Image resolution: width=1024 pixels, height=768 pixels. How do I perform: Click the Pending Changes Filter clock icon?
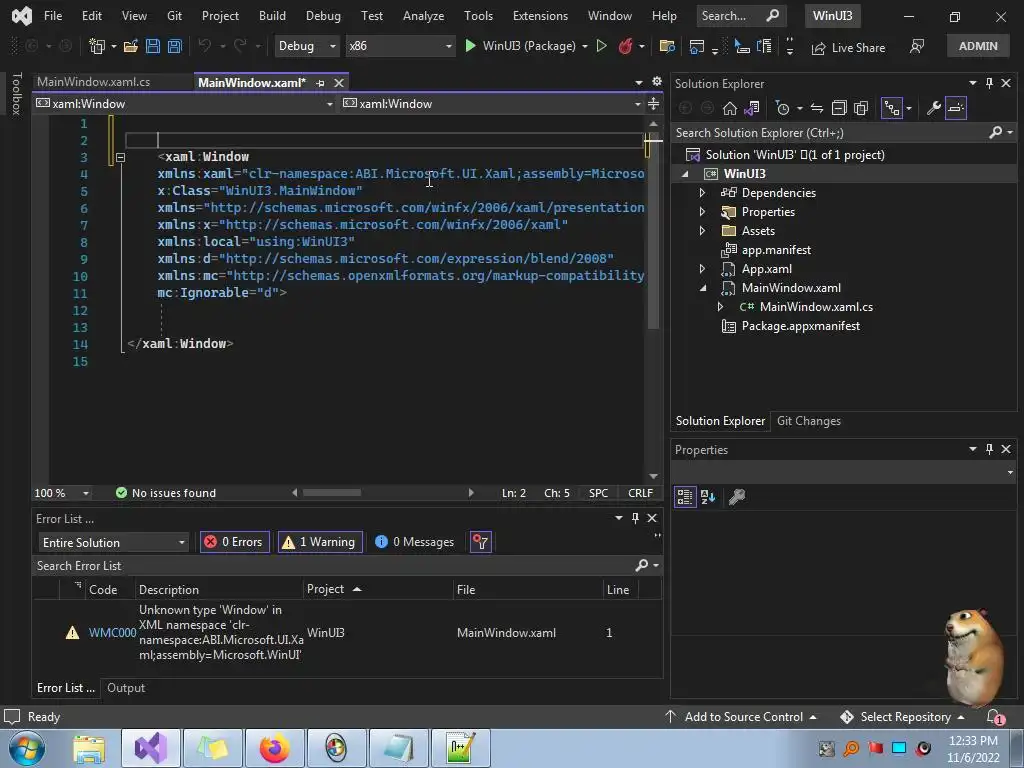782,108
